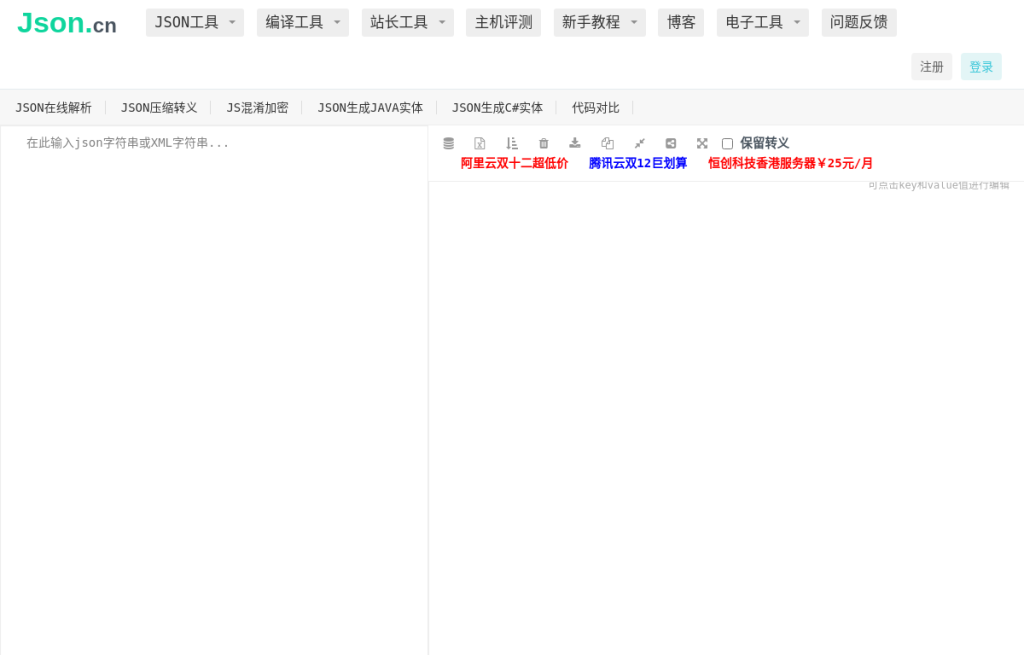Click the database stack icon in toolbar
Image resolution: width=1024 pixels, height=655 pixels.
point(448,143)
